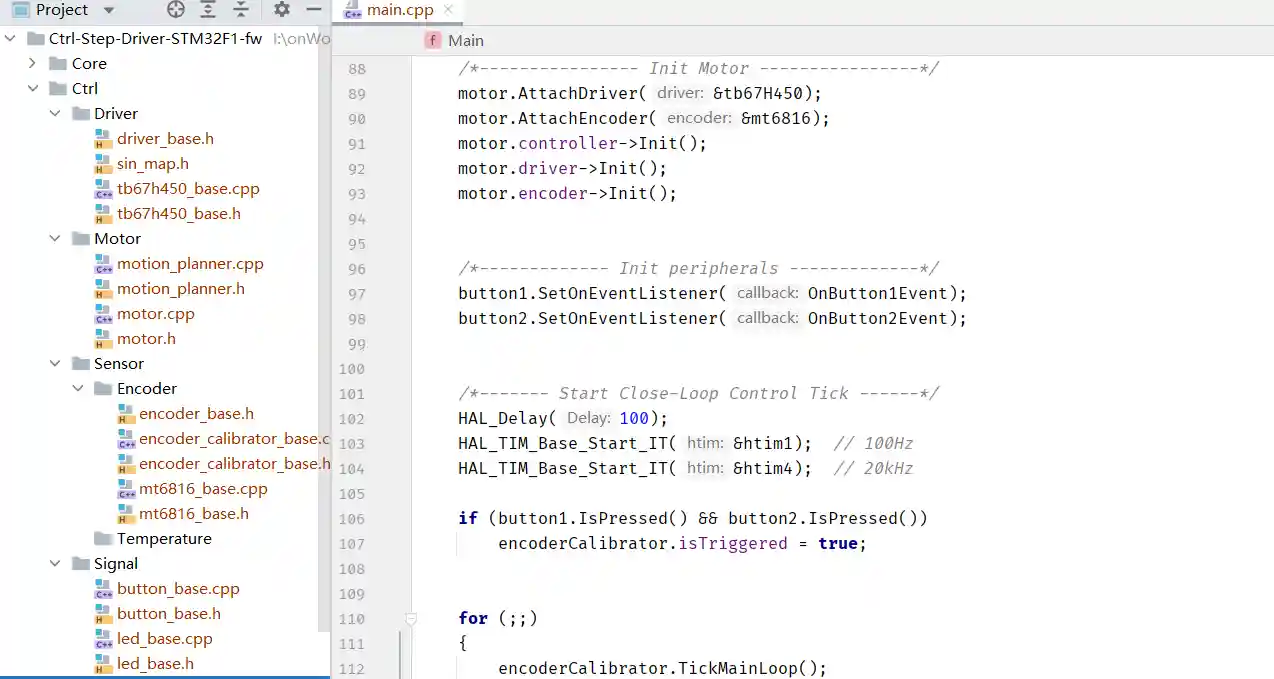Open tb67h450_base.cpp in the tree
This screenshot has width=1274, height=679.
(188, 189)
